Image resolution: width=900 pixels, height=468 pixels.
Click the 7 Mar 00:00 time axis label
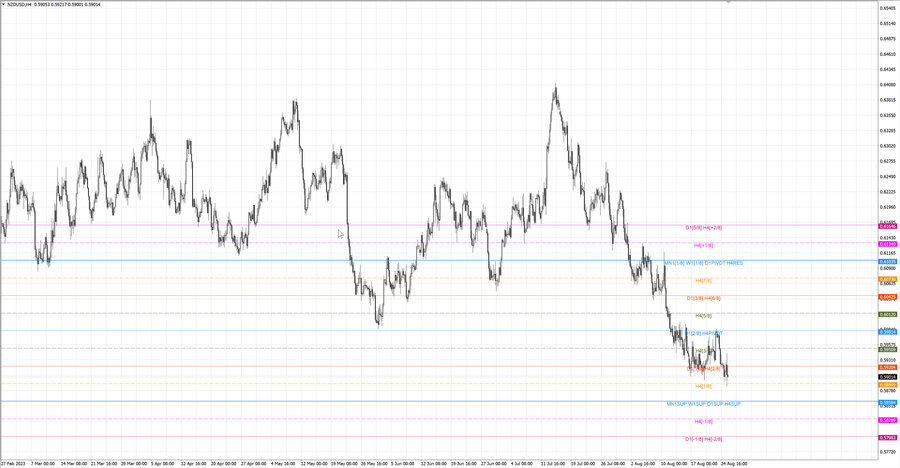(x=43, y=463)
